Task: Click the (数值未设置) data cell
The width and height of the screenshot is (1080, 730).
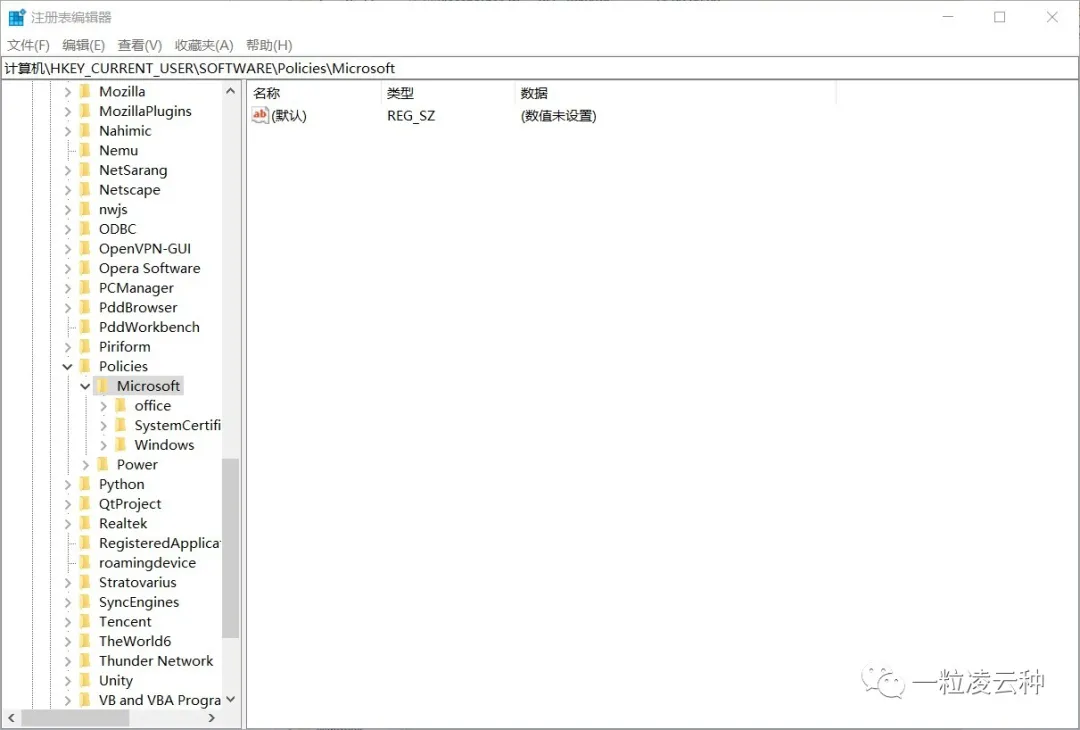Action: point(559,116)
